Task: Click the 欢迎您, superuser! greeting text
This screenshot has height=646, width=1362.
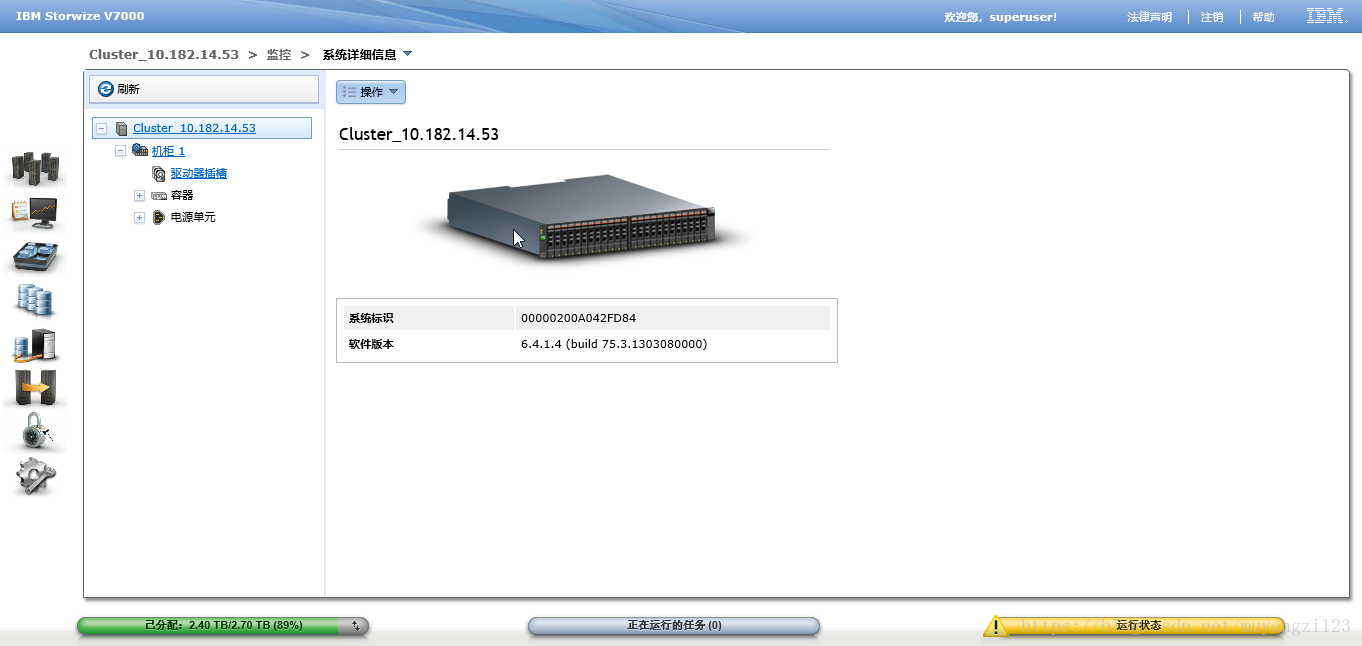Action: pos(1000,17)
